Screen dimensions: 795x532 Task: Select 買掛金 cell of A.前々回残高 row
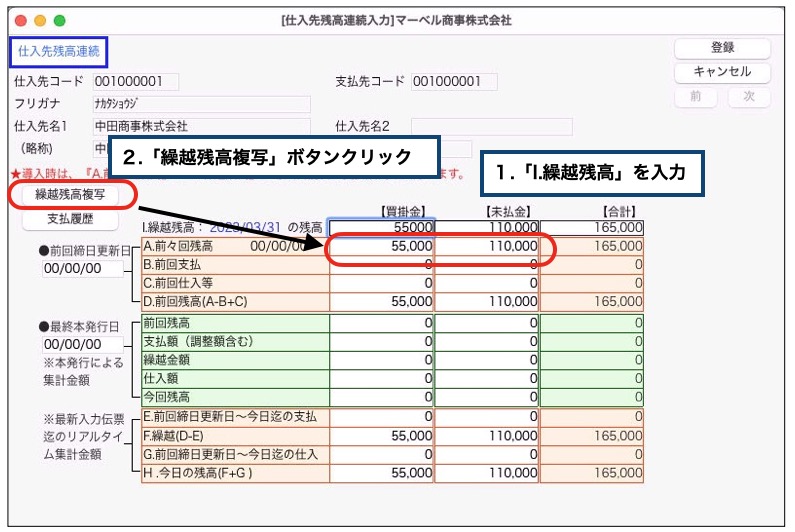click(382, 246)
